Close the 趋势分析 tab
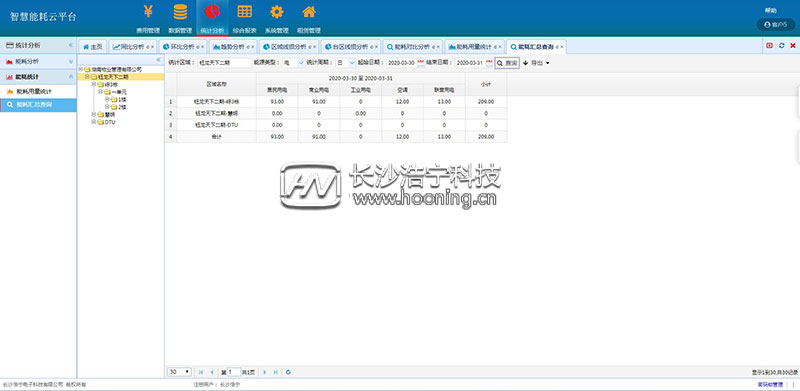The width and height of the screenshot is (800, 391). click(253, 47)
